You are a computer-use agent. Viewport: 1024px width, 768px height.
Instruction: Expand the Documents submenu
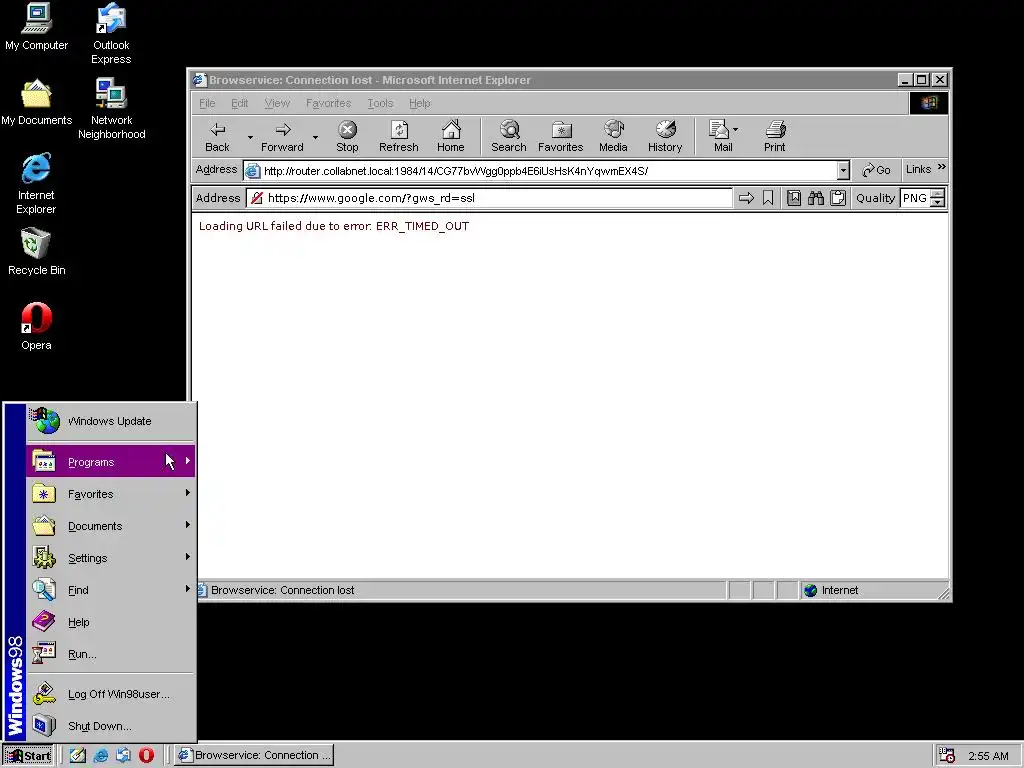click(x=110, y=526)
